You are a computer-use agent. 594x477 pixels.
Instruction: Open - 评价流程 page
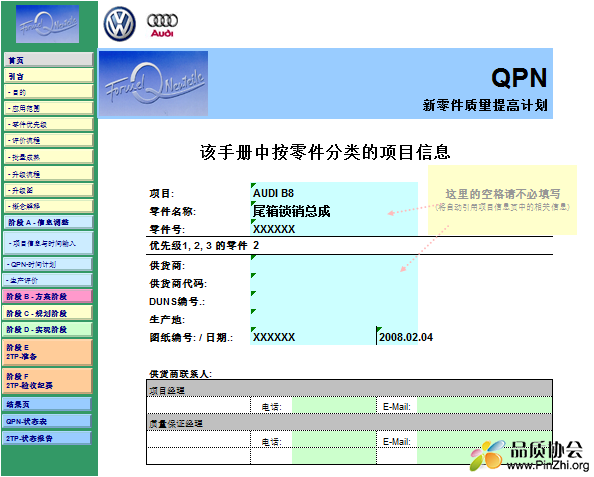[x=48, y=141]
